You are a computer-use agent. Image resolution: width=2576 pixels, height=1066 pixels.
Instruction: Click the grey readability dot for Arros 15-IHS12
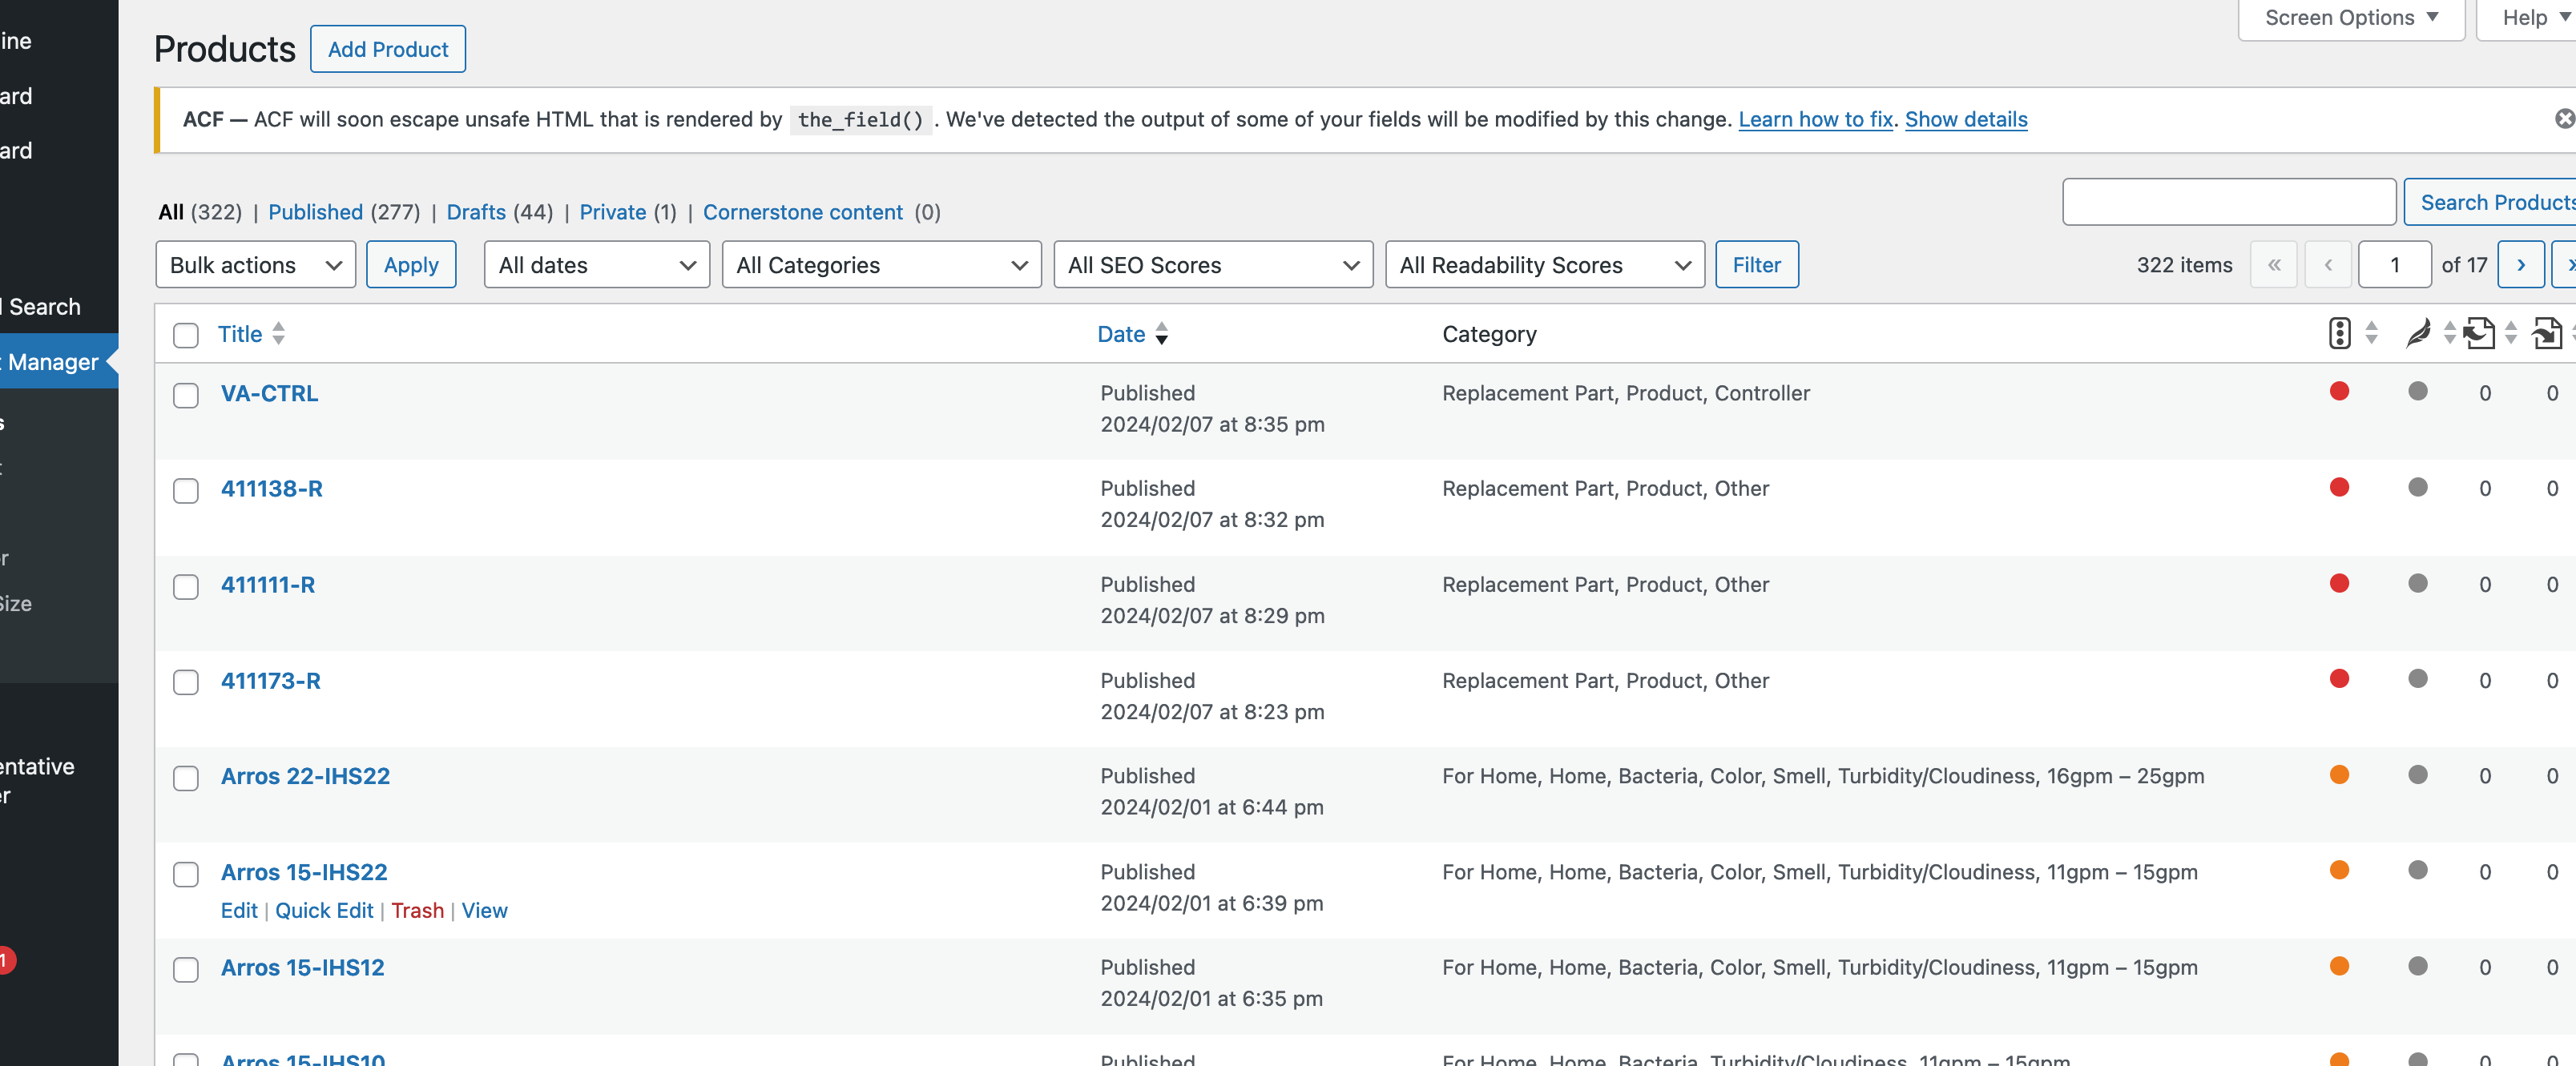(x=2418, y=966)
